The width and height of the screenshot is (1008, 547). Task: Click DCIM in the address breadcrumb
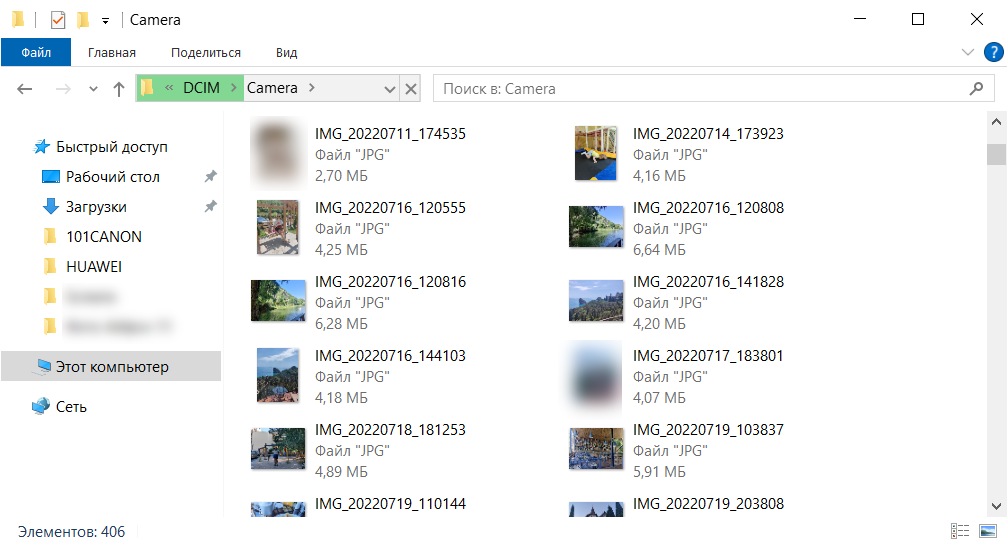click(x=200, y=88)
